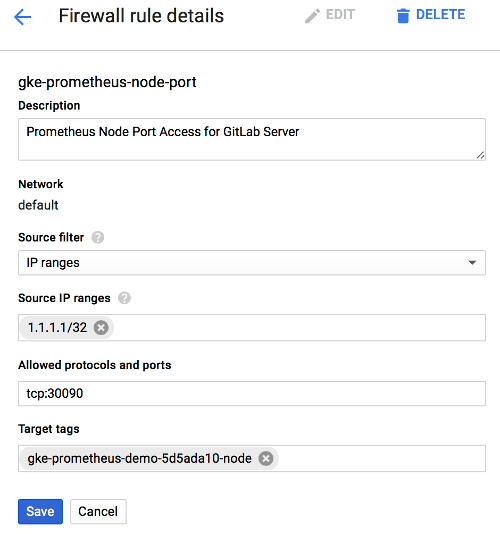This screenshot has width=500, height=534.
Task: Select the 1.1.1.1/32 chip text
Action: [57, 328]
